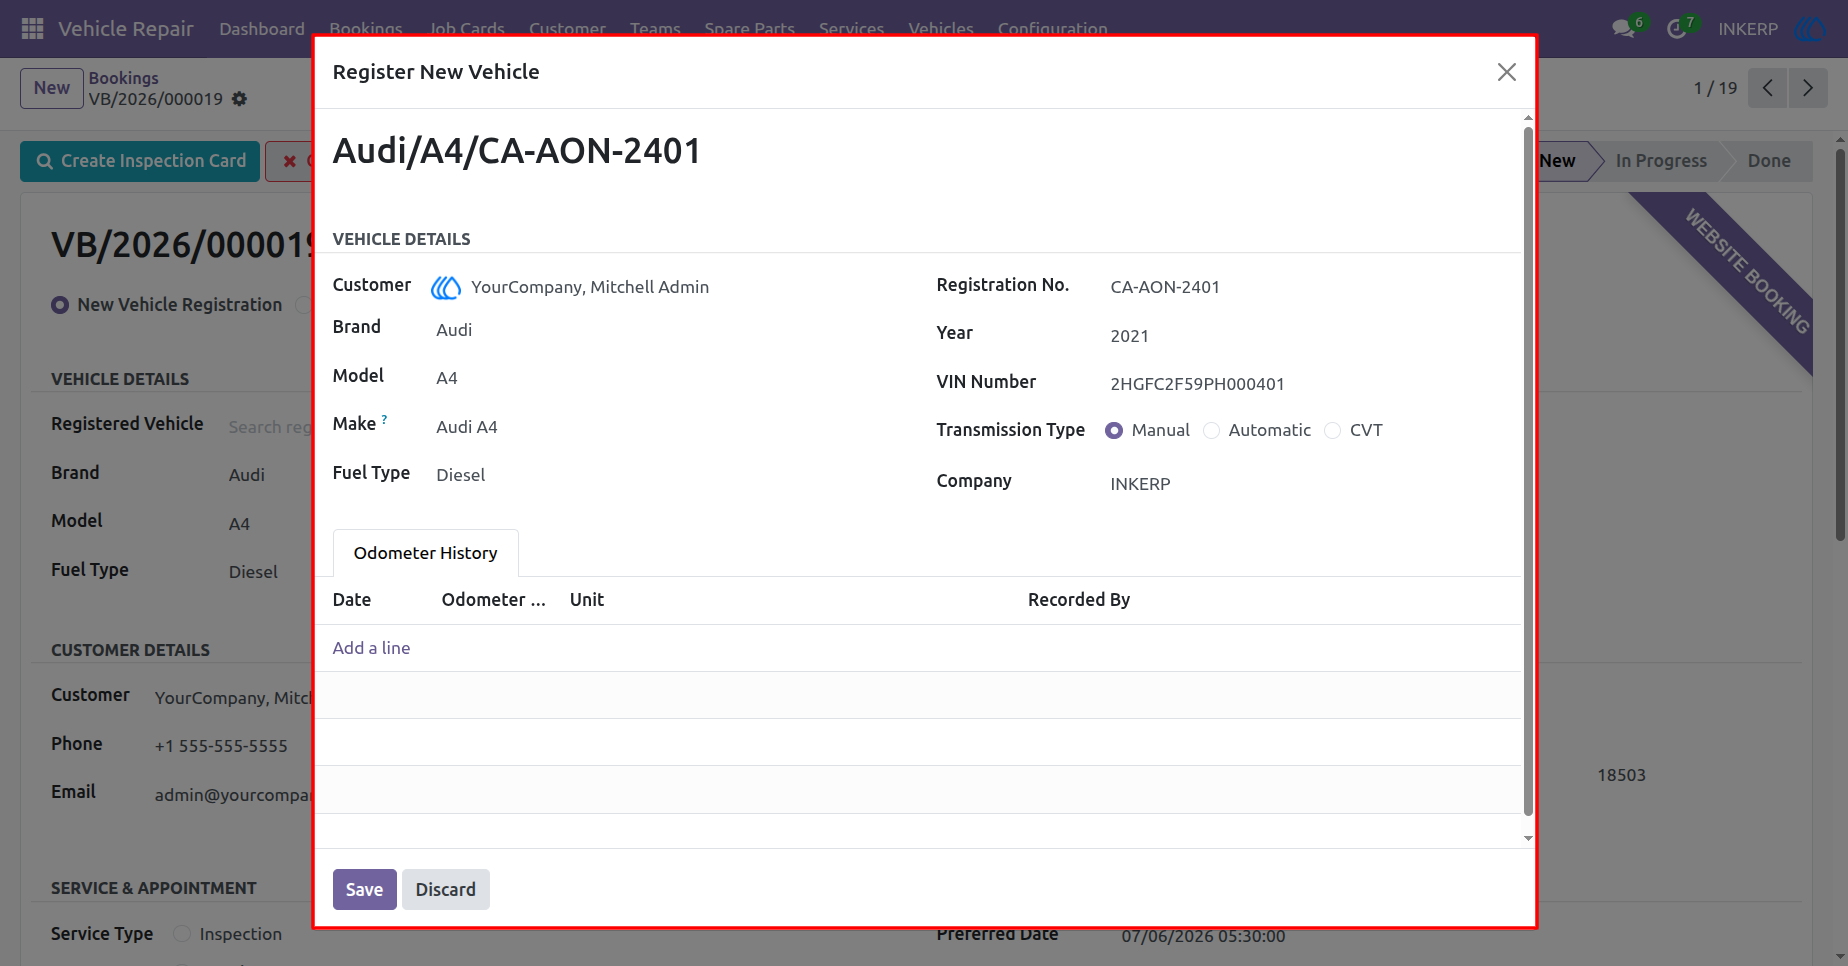The width and height of the screenshot is (1848, 966).
Task: Select Inspection service type radio
Action: (x=182, y=934)
